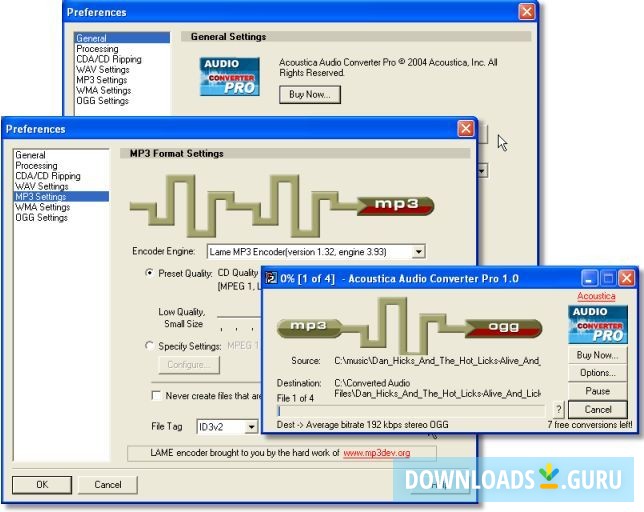The height and width of the screenshot is (512, 644).
Task: Open the Acoustica link in converter window
Action: 596,296
